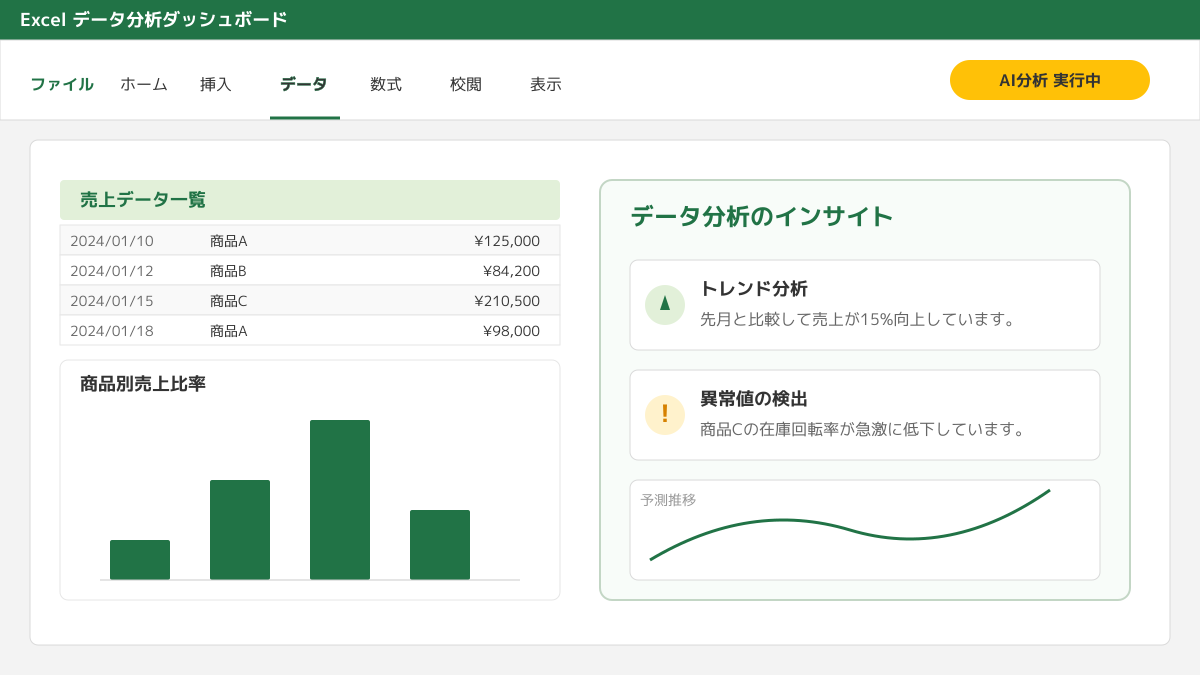Click the ¥210,500 商品C sales row
The width and height of the screenshot is (1200, 675).
(310, 301)
